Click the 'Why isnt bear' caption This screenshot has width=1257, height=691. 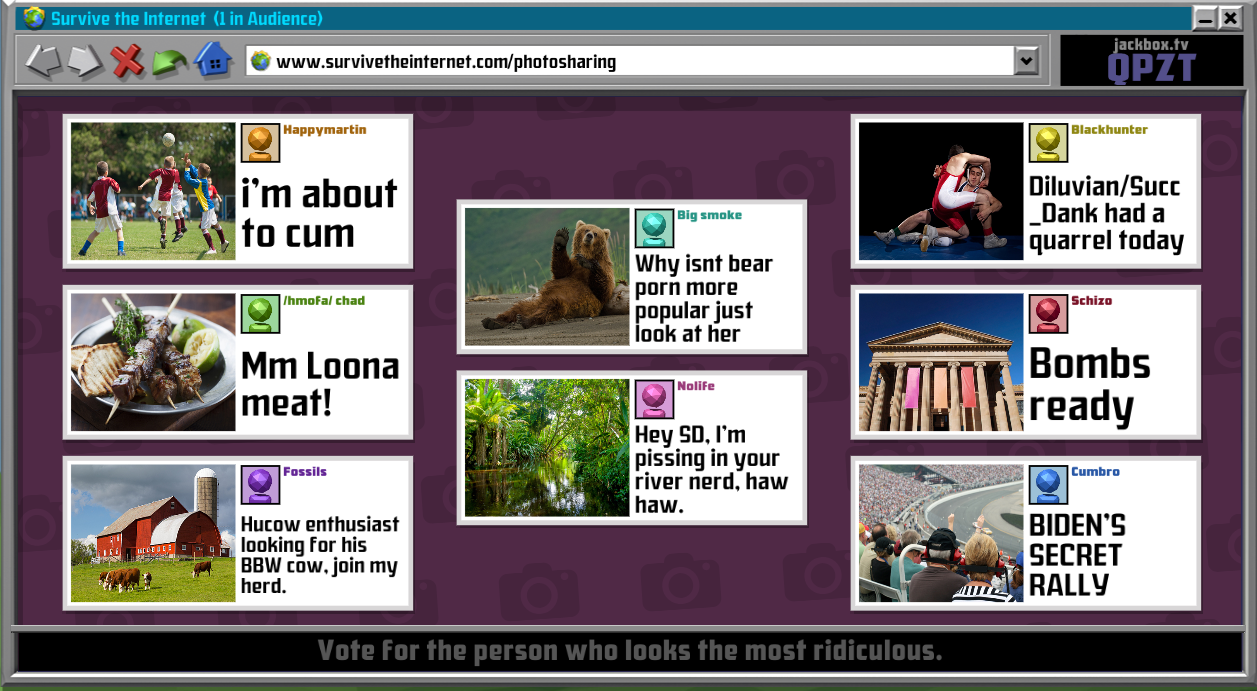tap(704, 299)
